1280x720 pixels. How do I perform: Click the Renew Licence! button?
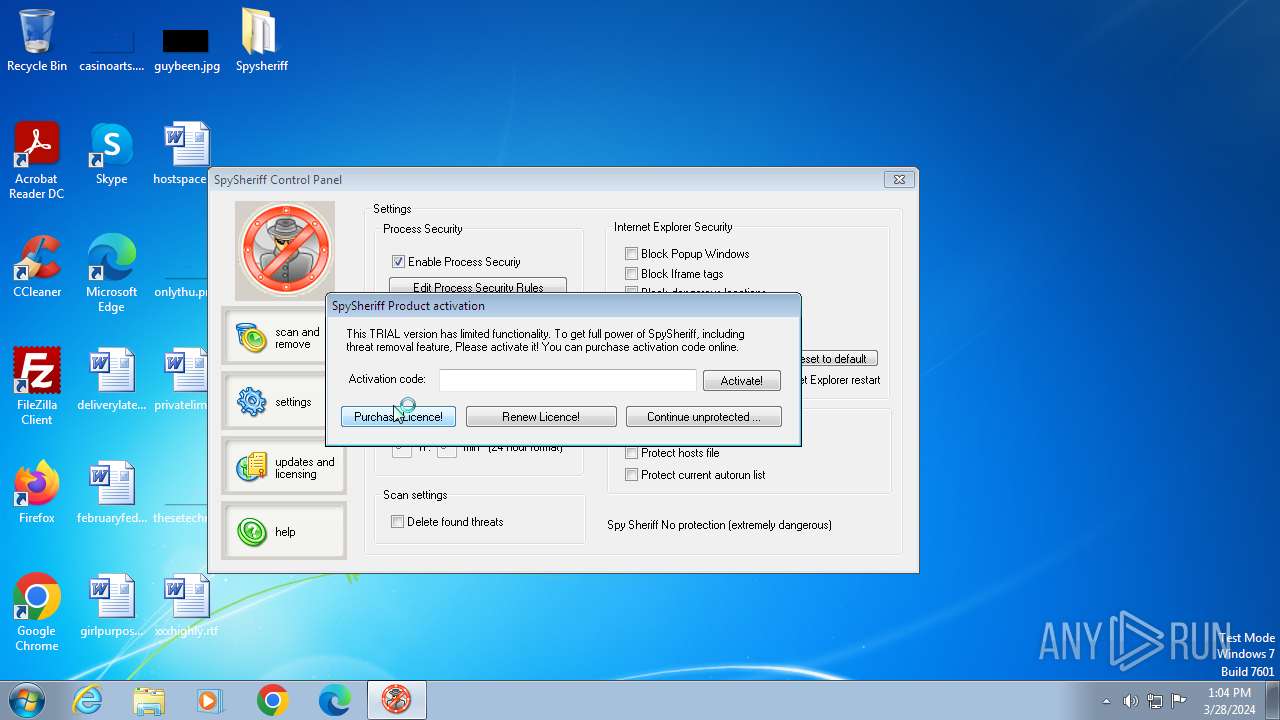click(541, 417)
